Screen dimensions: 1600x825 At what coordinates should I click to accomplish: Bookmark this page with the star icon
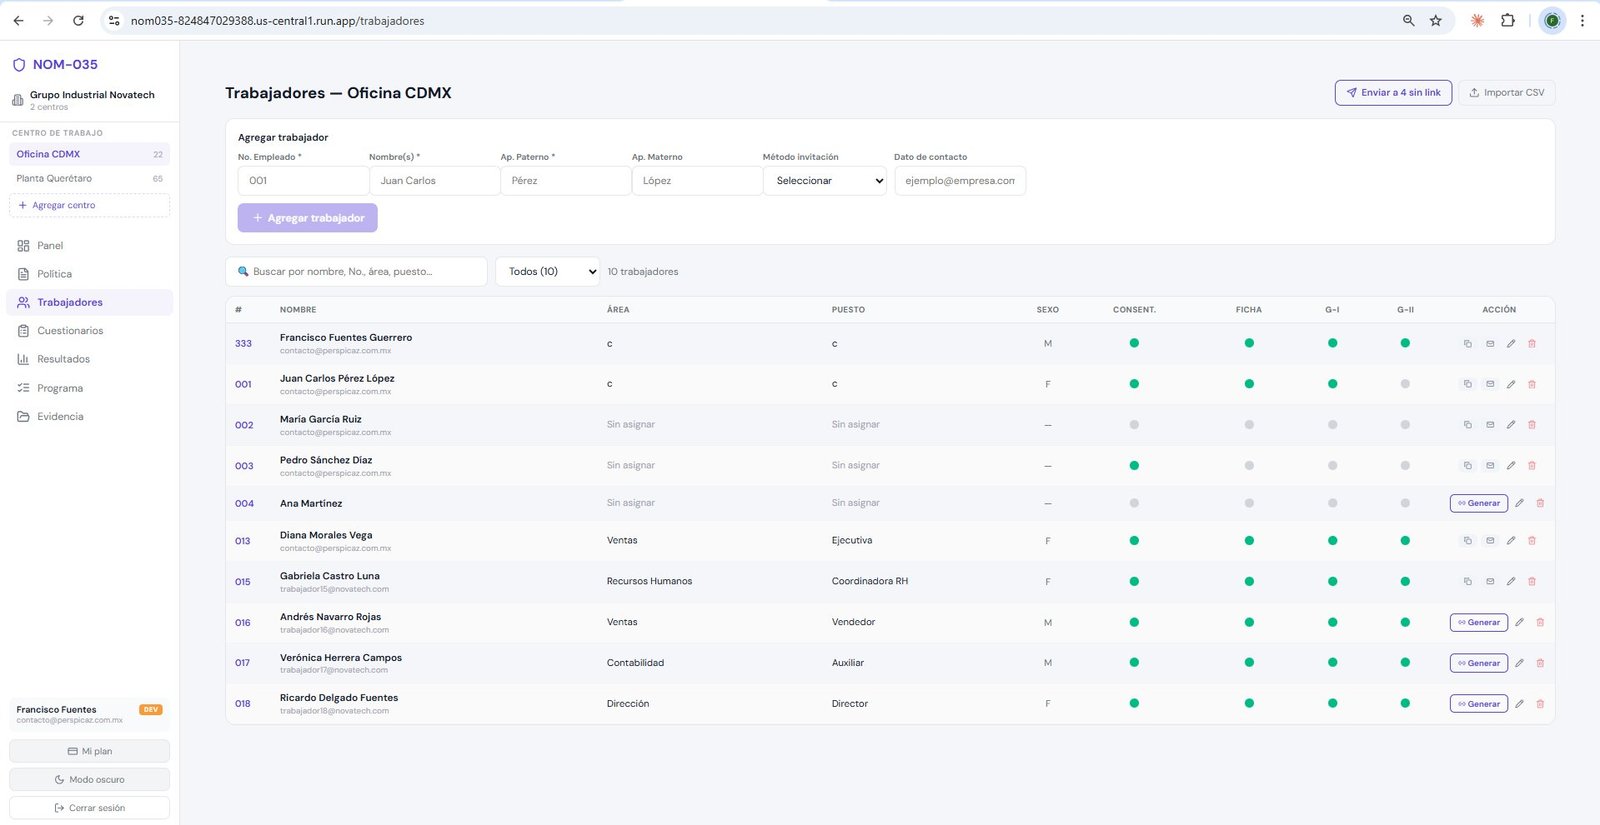tap(1435, 20)
